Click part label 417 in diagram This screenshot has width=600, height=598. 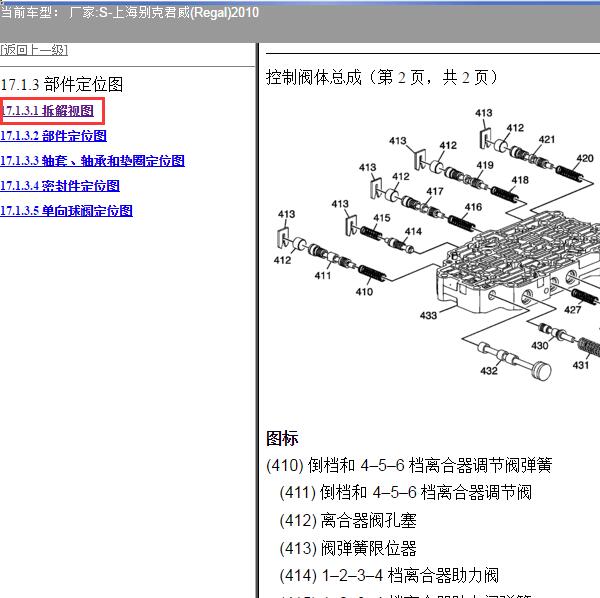tap(435, 191)
